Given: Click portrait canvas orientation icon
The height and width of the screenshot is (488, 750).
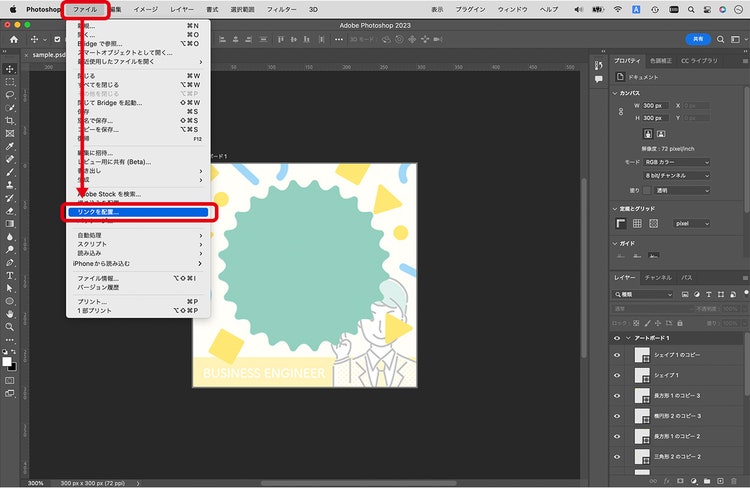Looking at the screenshot, I should pyautogui.click(x=648, y=134).
